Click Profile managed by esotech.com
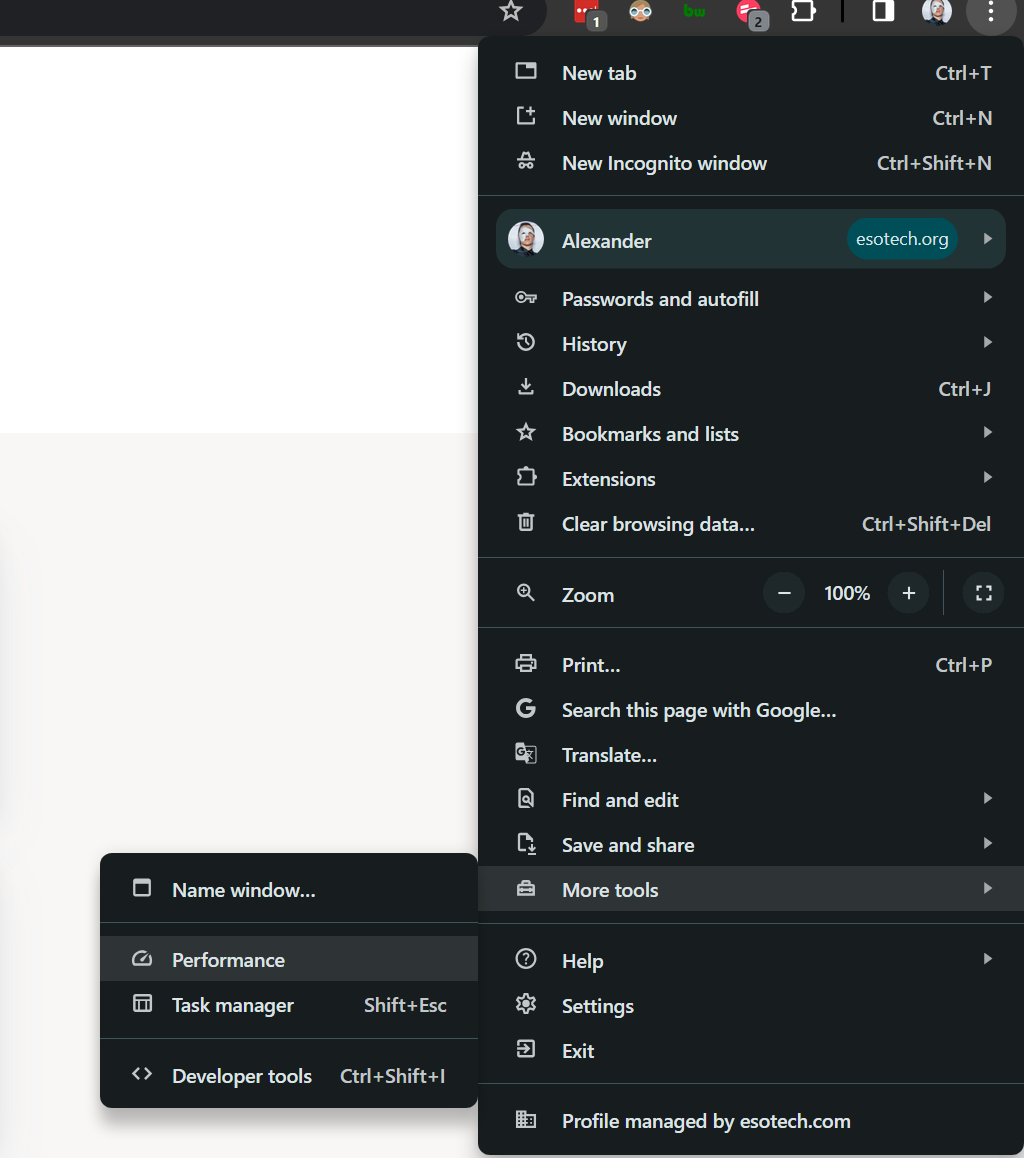 coord(705,1121)
